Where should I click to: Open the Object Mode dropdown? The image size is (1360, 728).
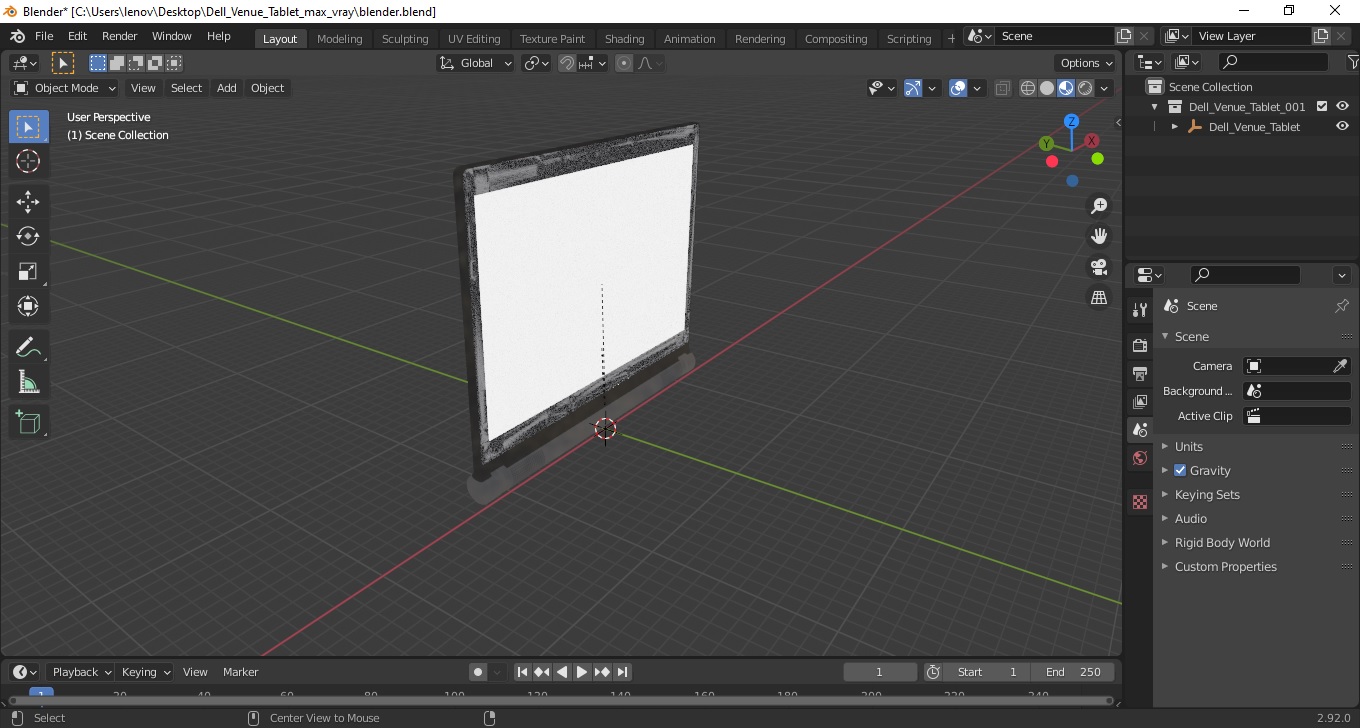point(65,88)
